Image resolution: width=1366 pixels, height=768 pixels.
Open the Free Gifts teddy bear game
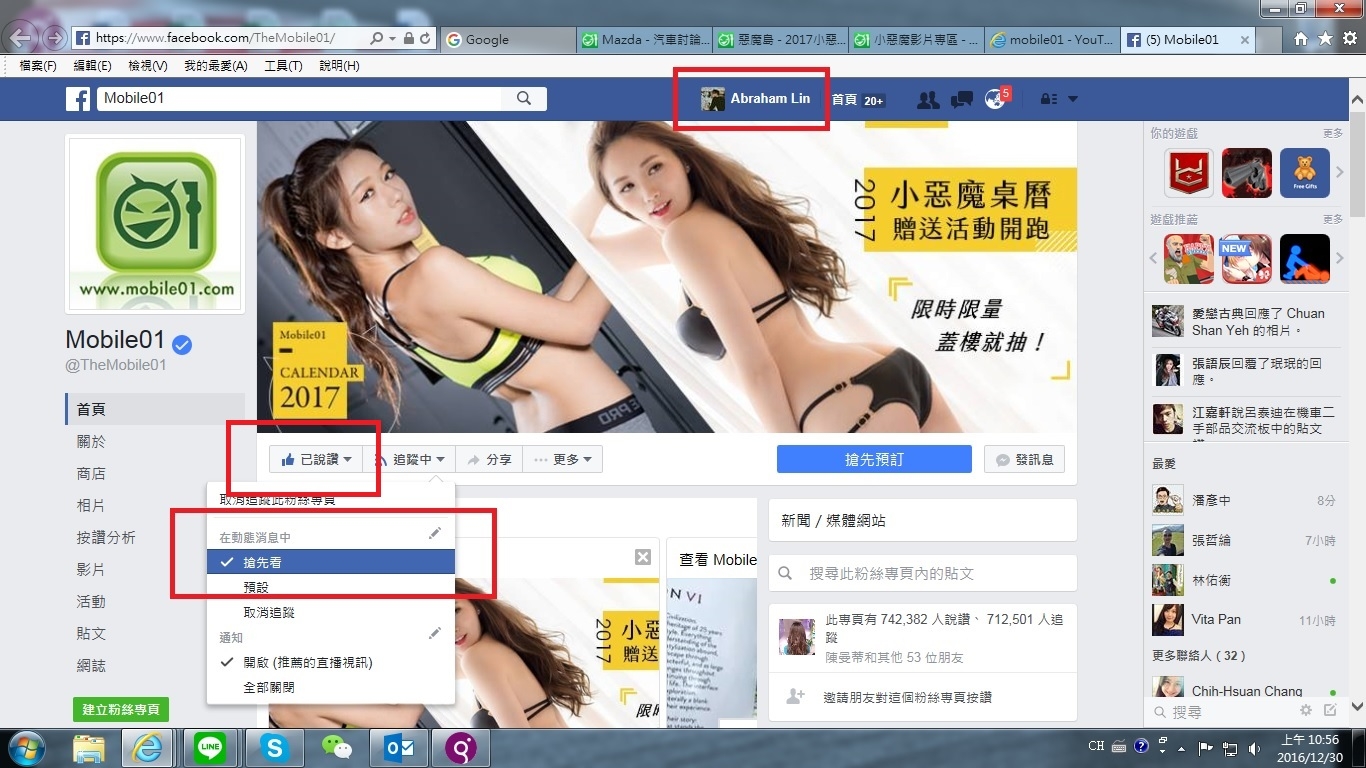point(1305,173)
